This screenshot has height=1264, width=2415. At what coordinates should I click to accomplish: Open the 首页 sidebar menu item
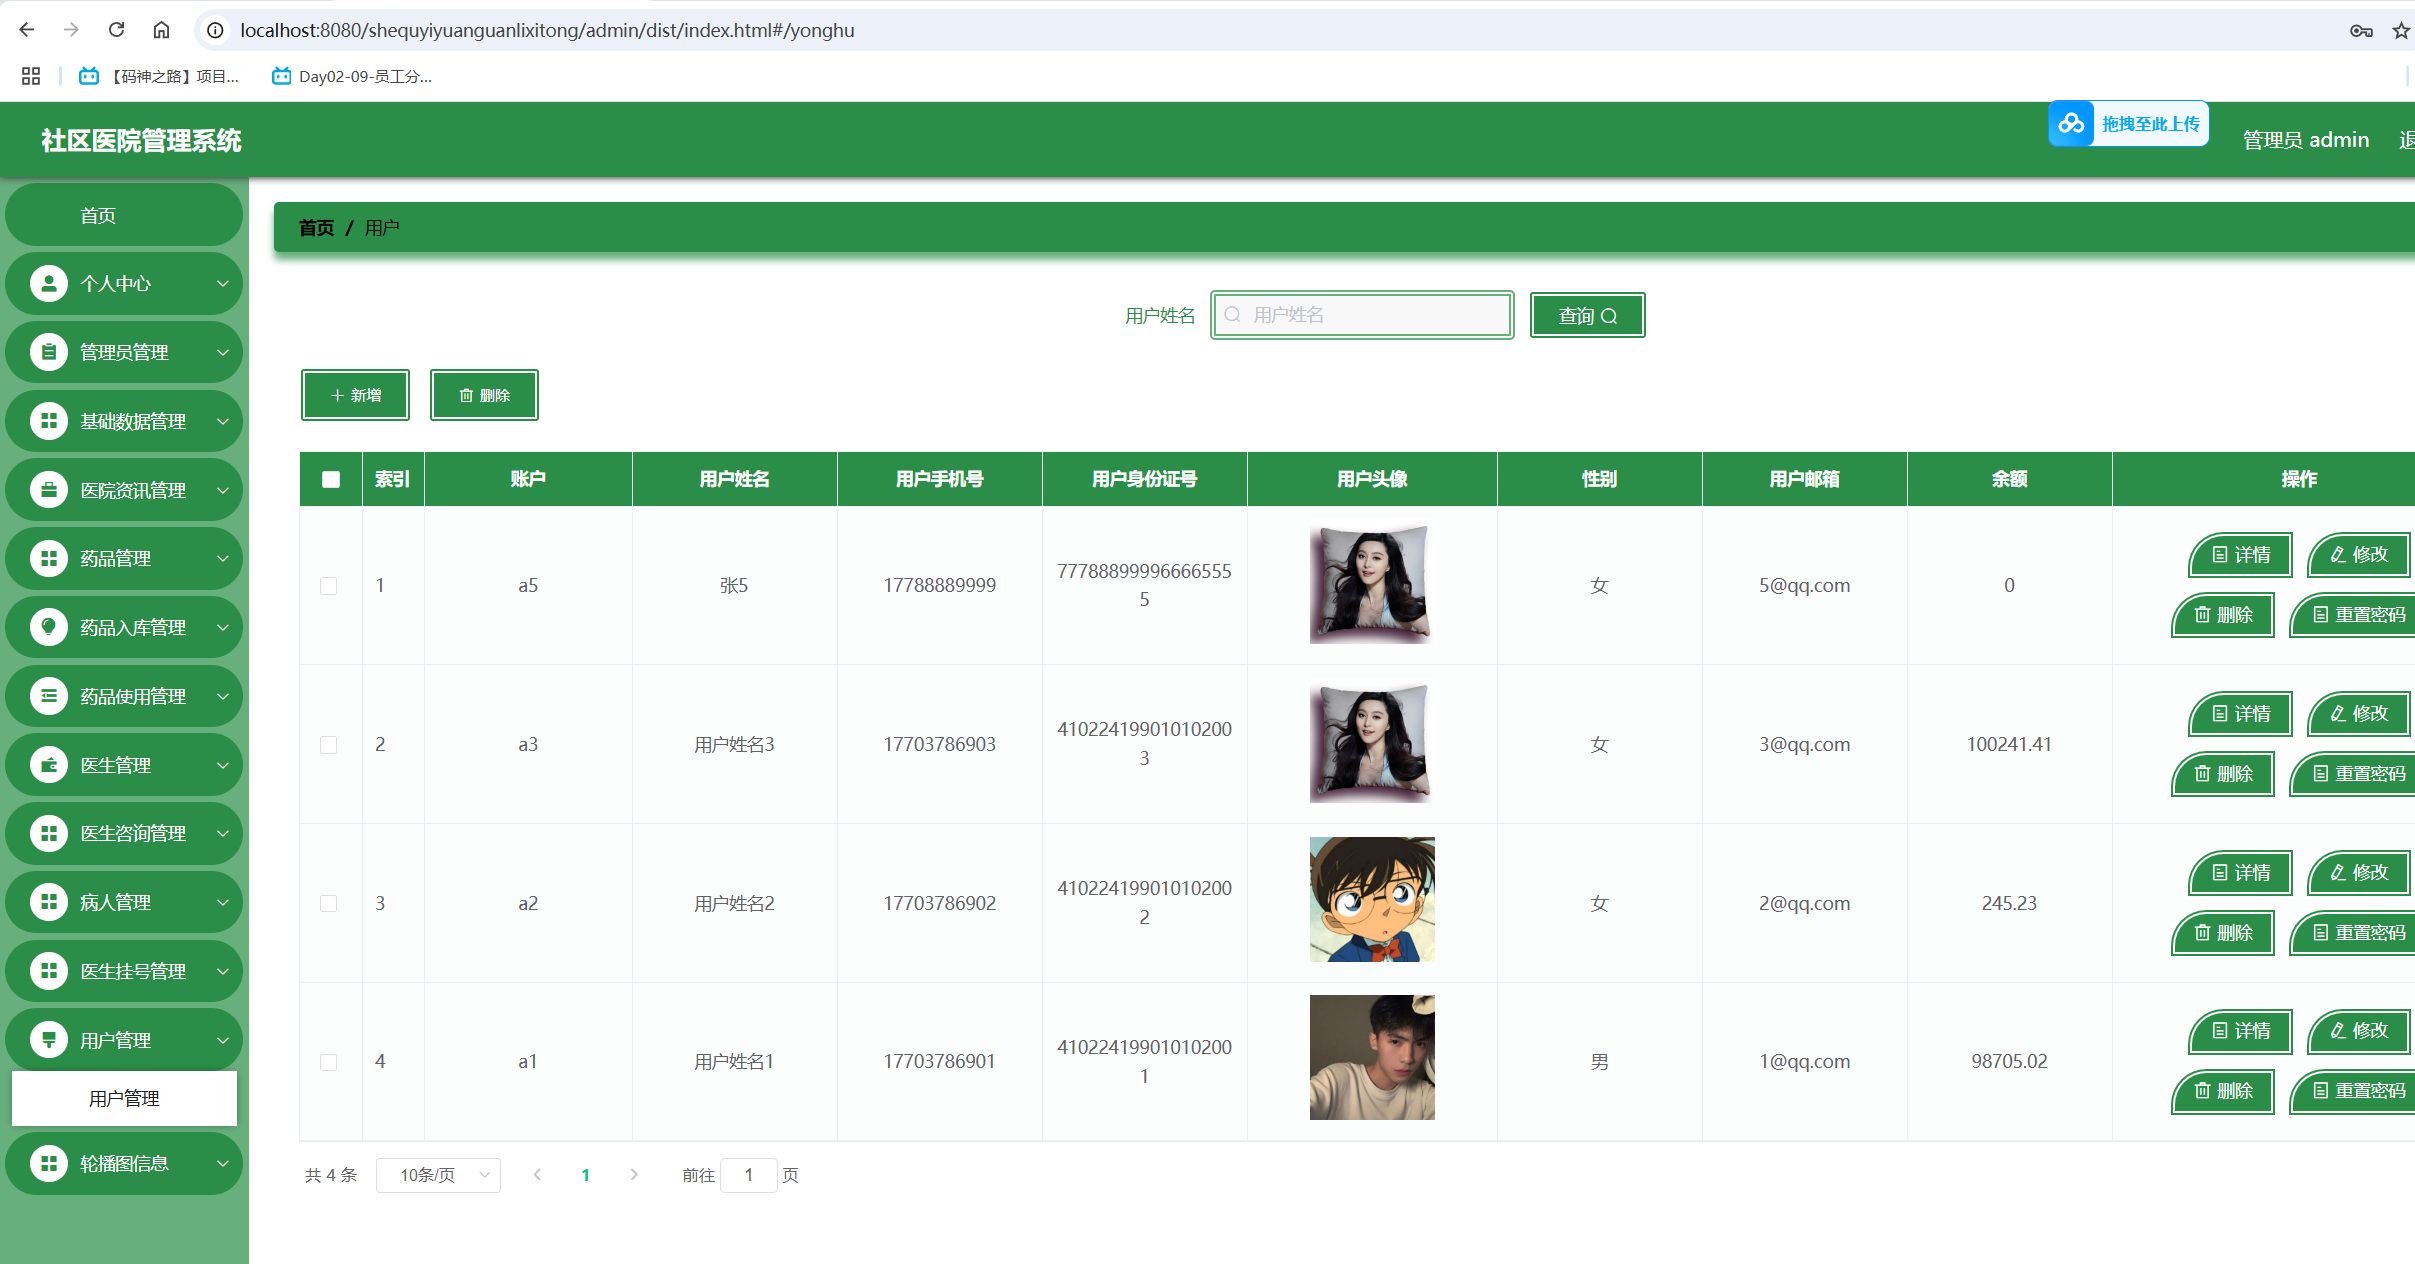(124, 215)
